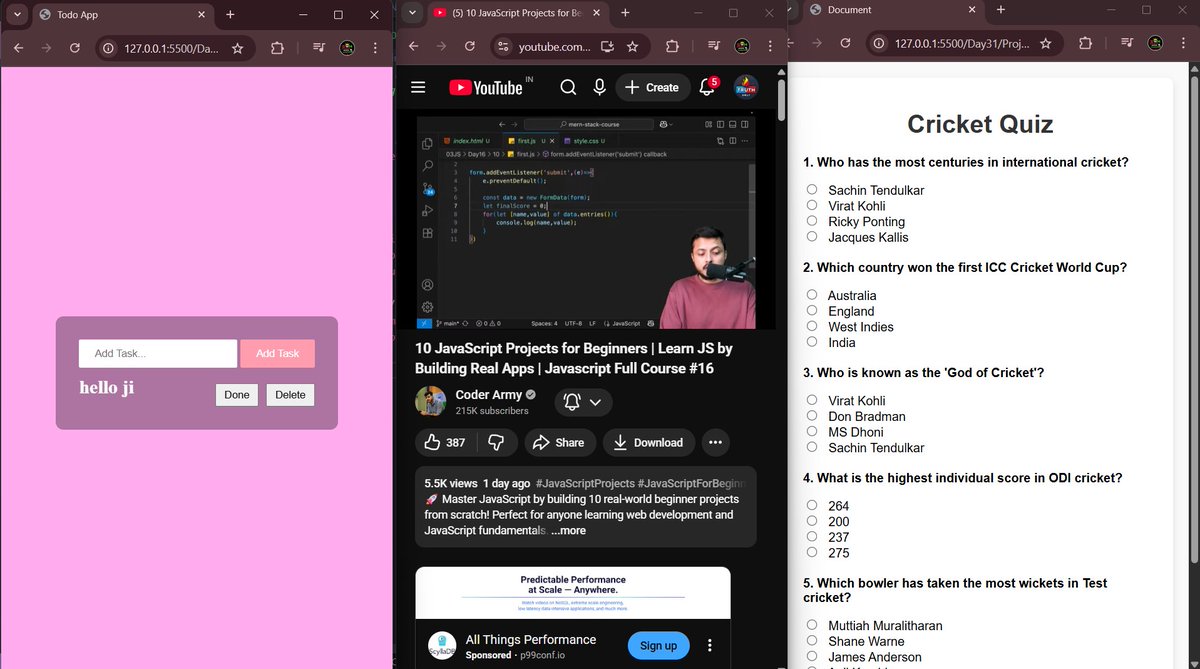The image size is (1200, 669).
Task: Open YouTube notifications bell with badge
Action: (x=707, y=87)
